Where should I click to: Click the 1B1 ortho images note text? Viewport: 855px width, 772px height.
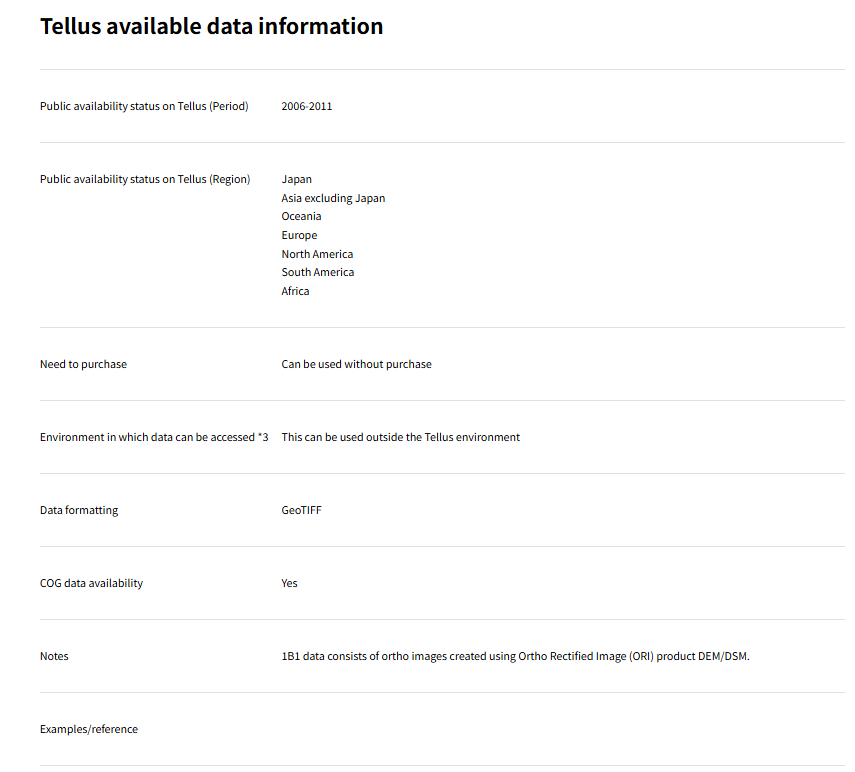(515, 656)
